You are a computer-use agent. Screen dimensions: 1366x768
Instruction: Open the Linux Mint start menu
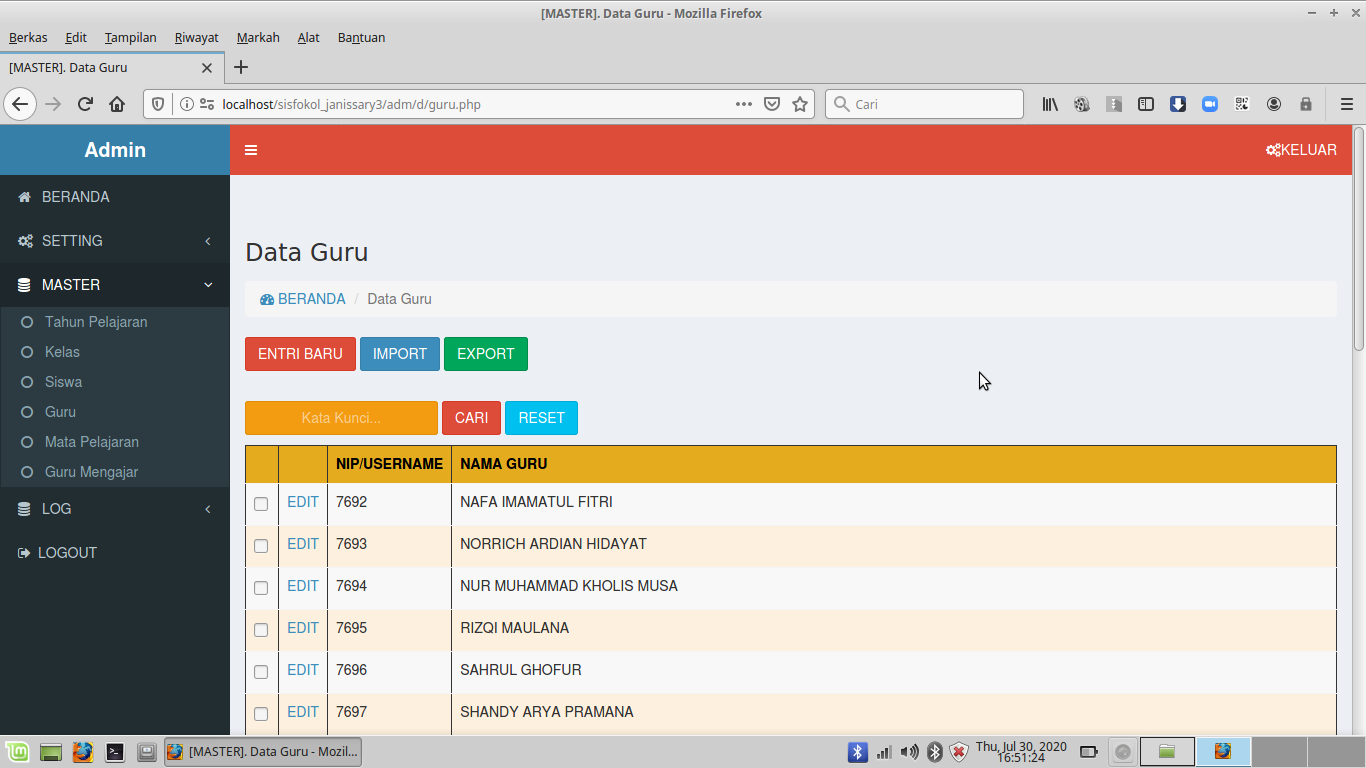pos(17,751)
